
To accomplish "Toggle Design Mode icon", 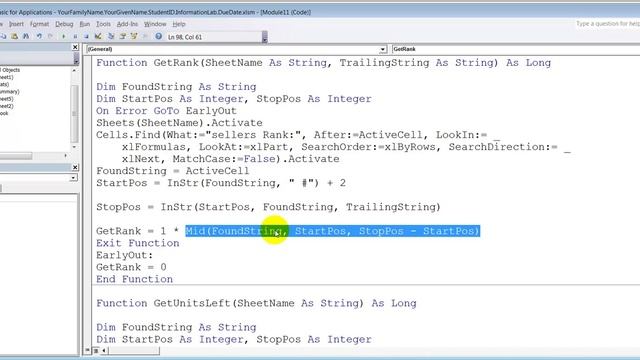I will coord(98,36).
